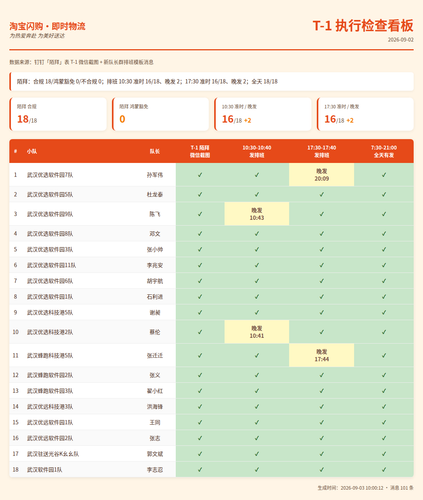Viewport: 423px width, 500px height.
Task: Click leader name 李兆安
Action: click(155, 265)
